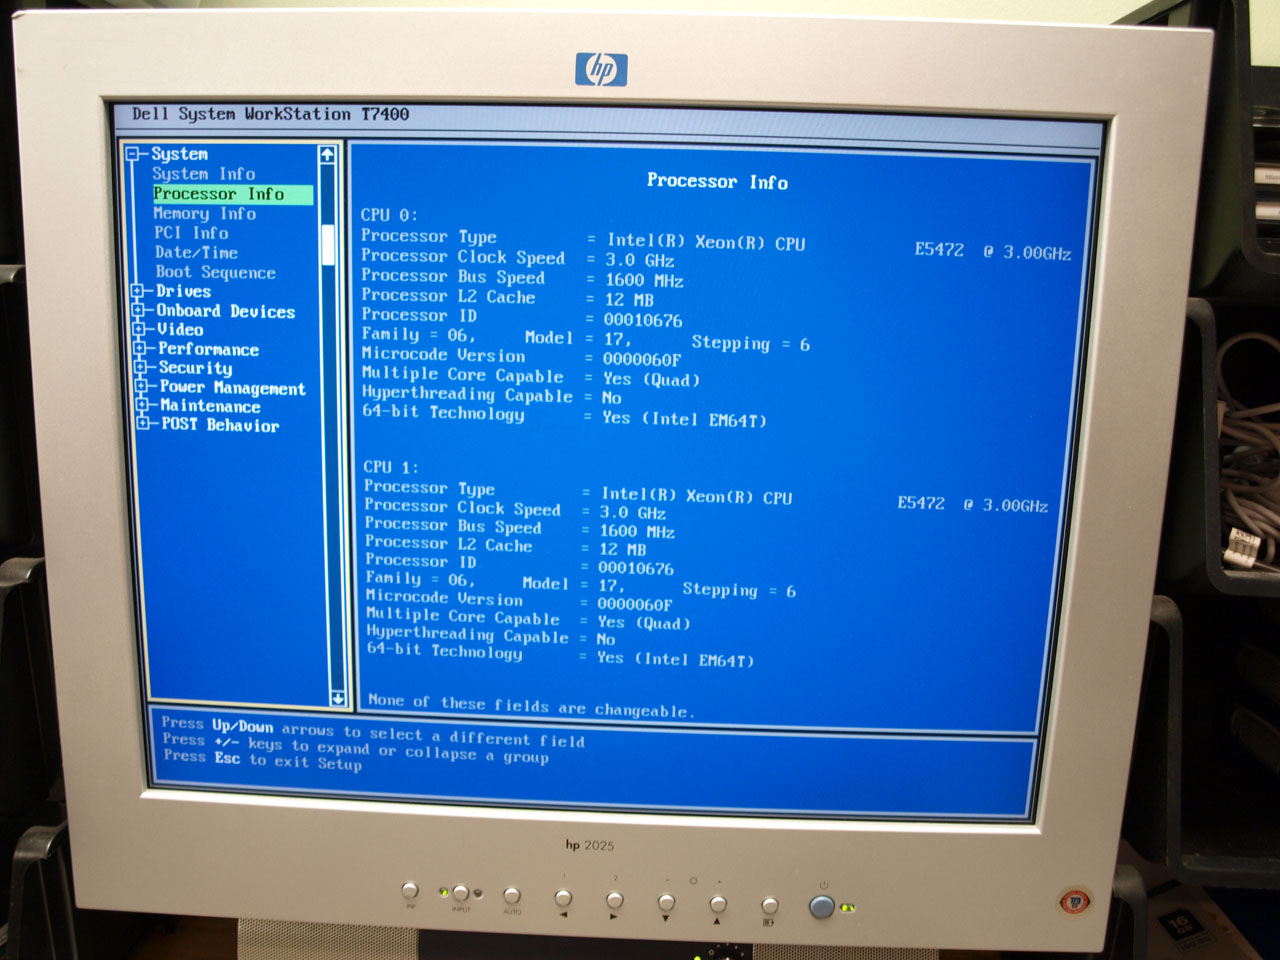Expand the Maintenance group
This screenshot has width=1280, height=960.
click(142, 405)
